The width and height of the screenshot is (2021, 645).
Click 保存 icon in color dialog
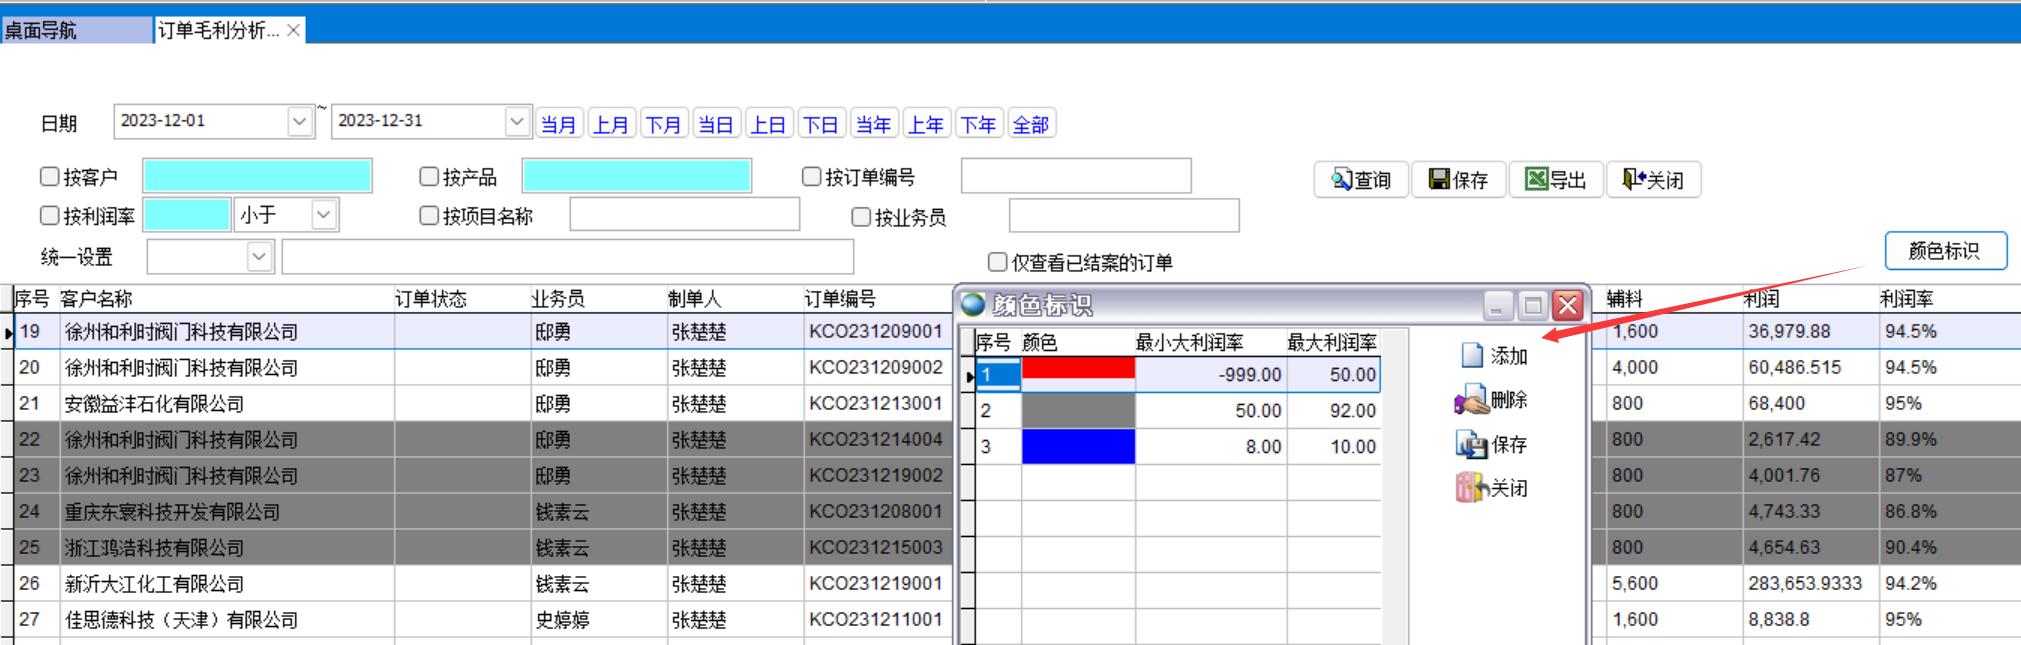point(1472,445)
